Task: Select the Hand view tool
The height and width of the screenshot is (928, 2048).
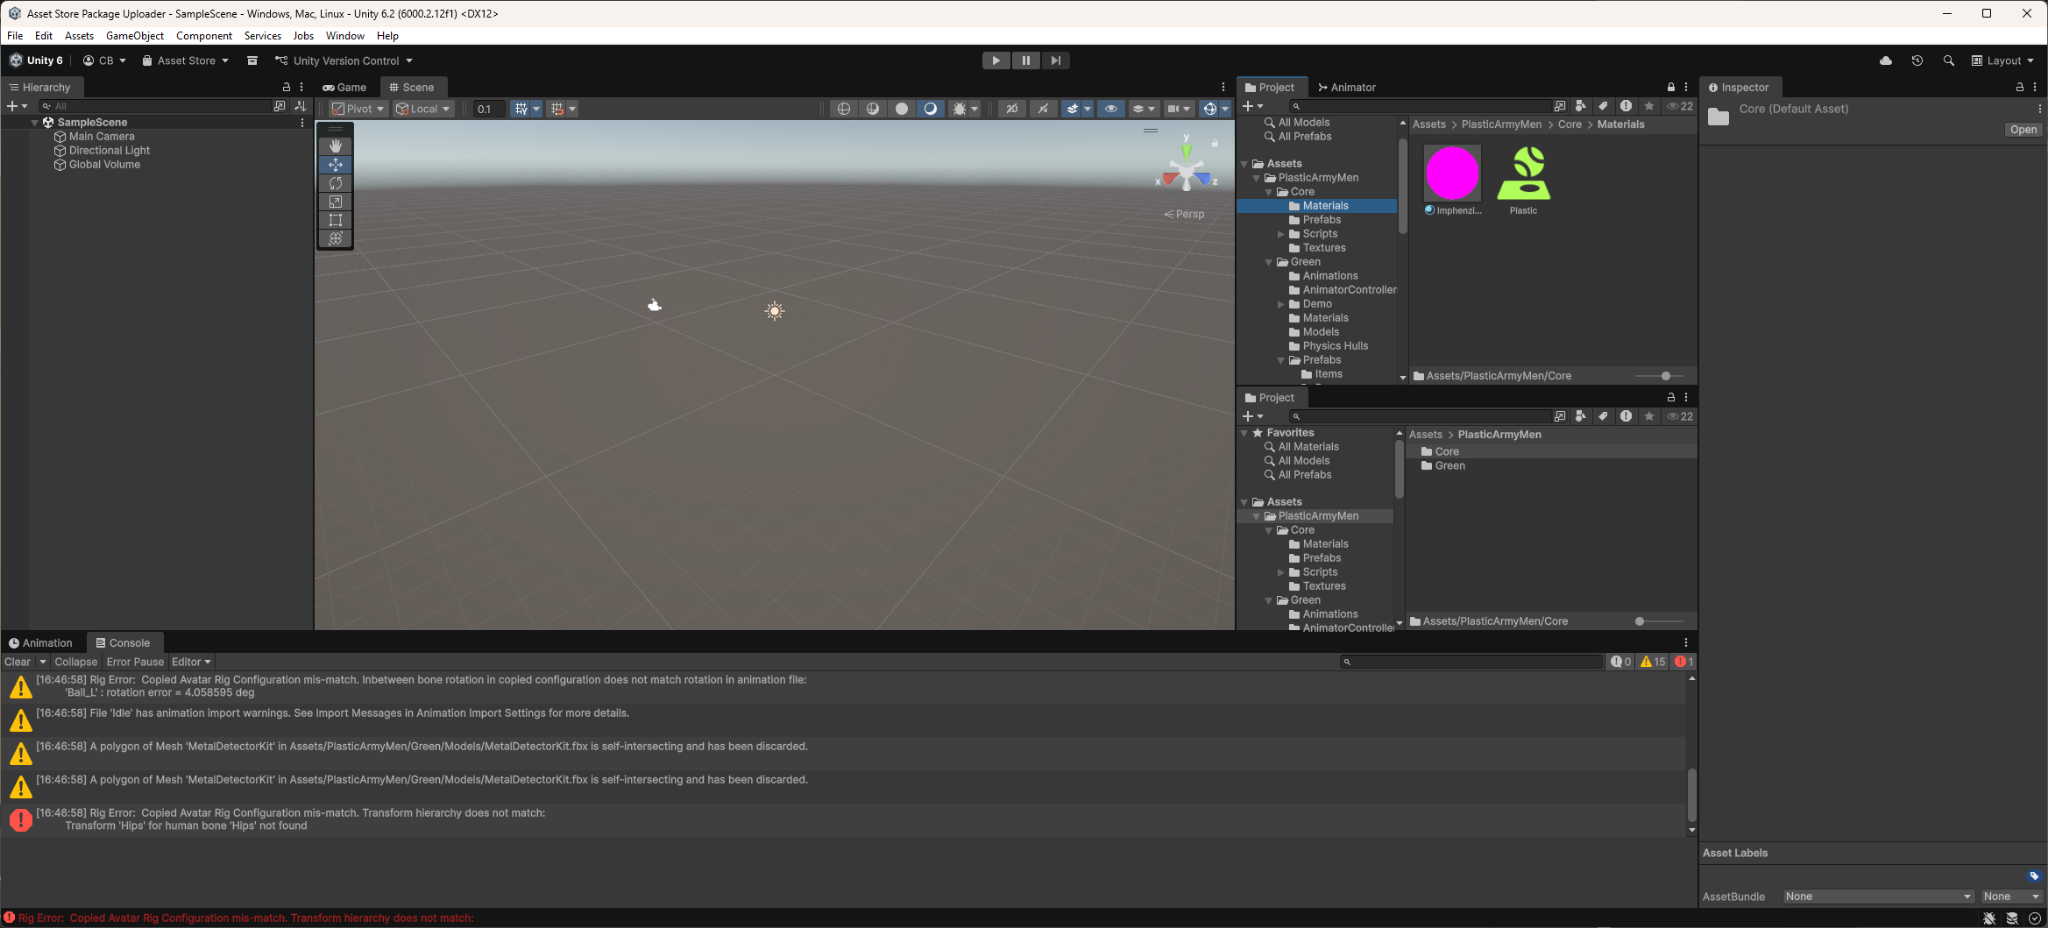Action: [335, 146]
